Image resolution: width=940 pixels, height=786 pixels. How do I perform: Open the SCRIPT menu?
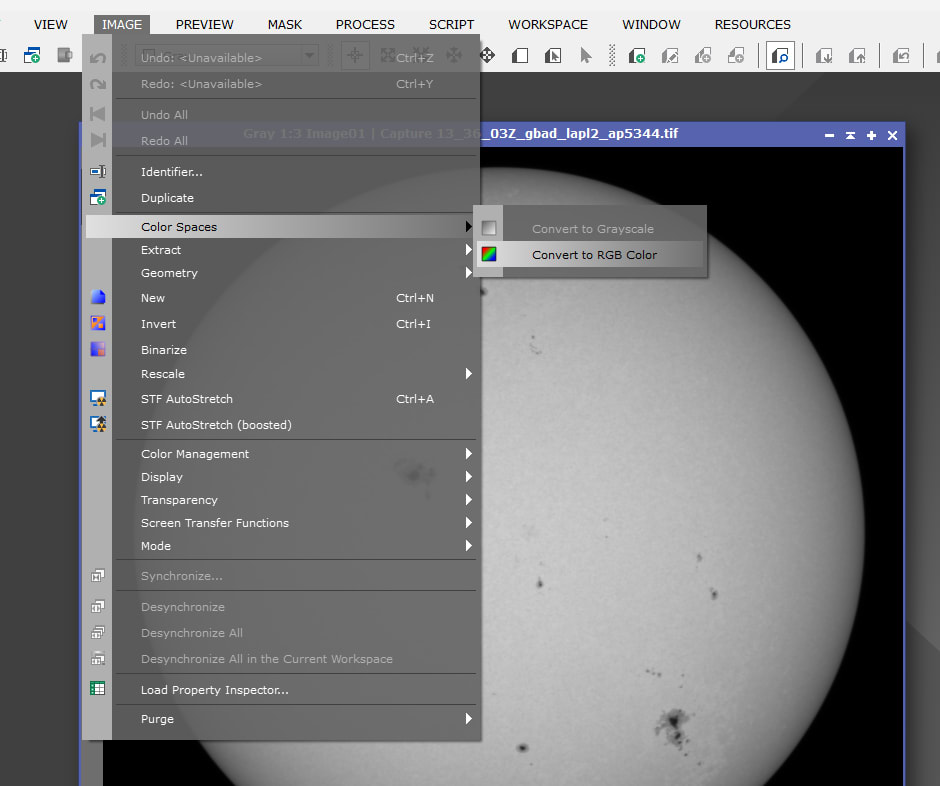pyautogui.click(x=451, y=25)
